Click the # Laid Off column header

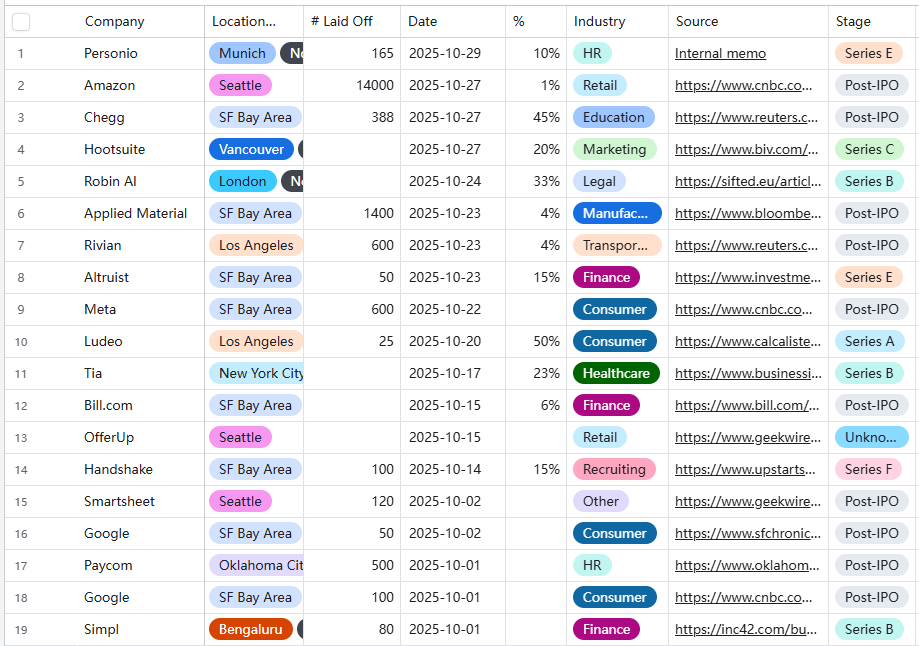coord(342,22)
